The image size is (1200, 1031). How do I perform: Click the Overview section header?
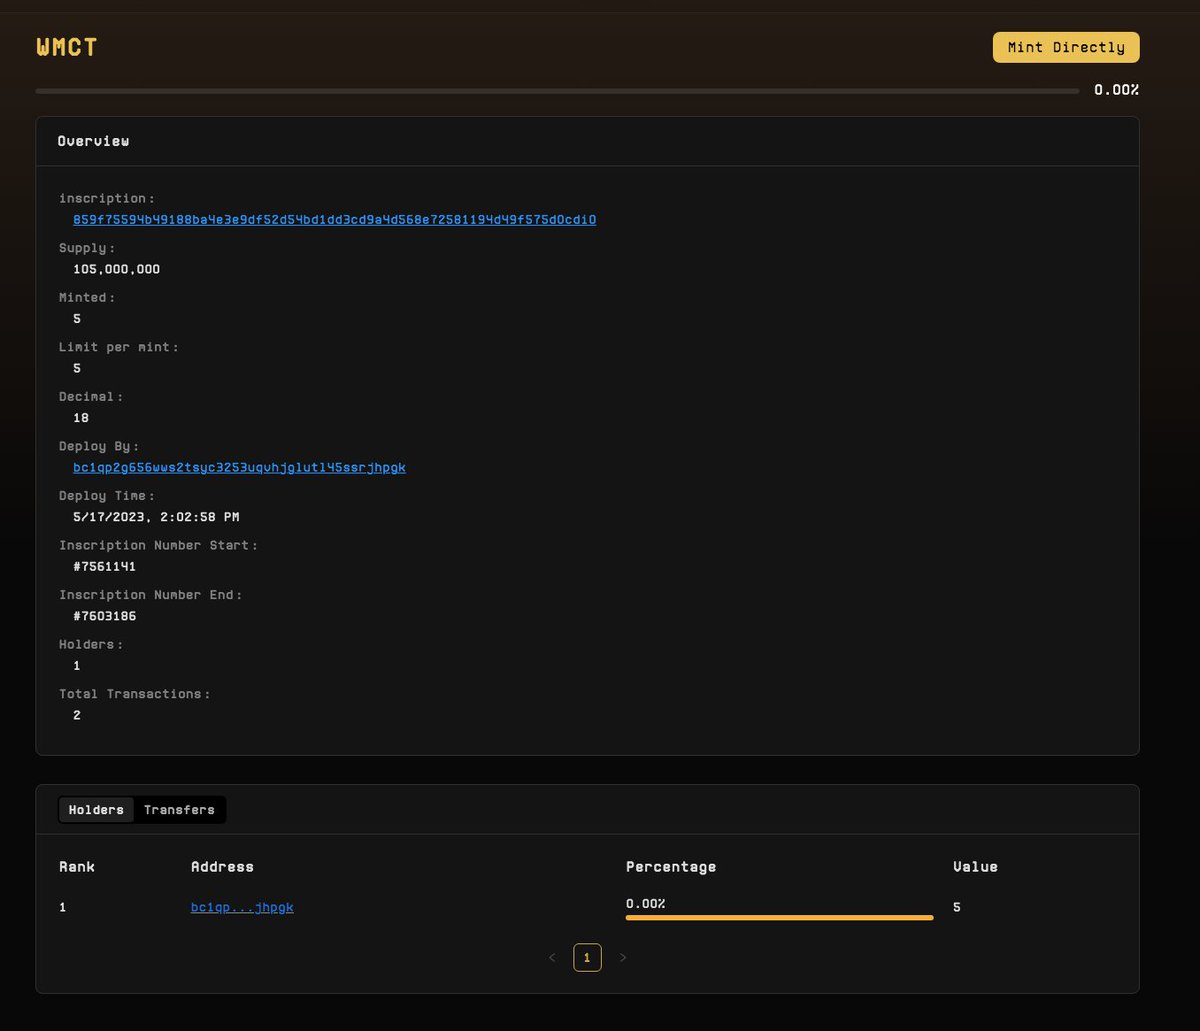(93, 141)
